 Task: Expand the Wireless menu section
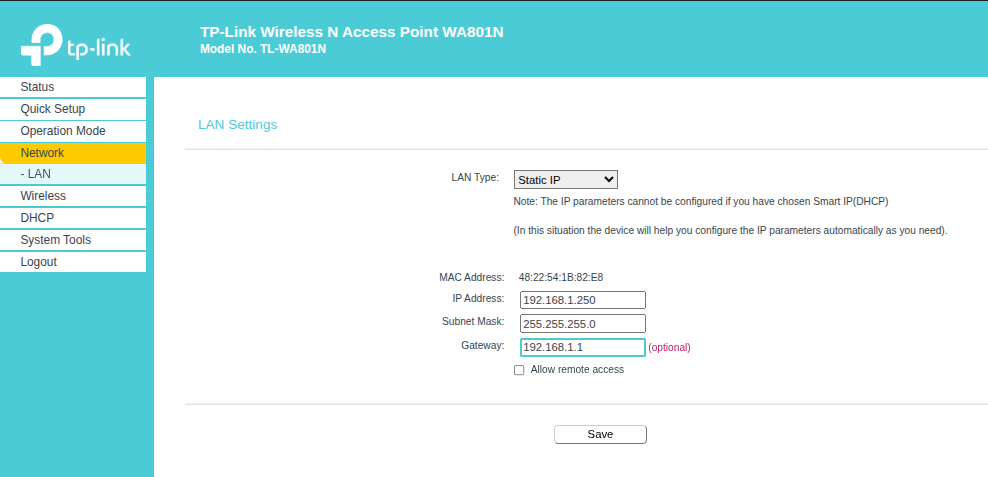[x=73, y=196]
